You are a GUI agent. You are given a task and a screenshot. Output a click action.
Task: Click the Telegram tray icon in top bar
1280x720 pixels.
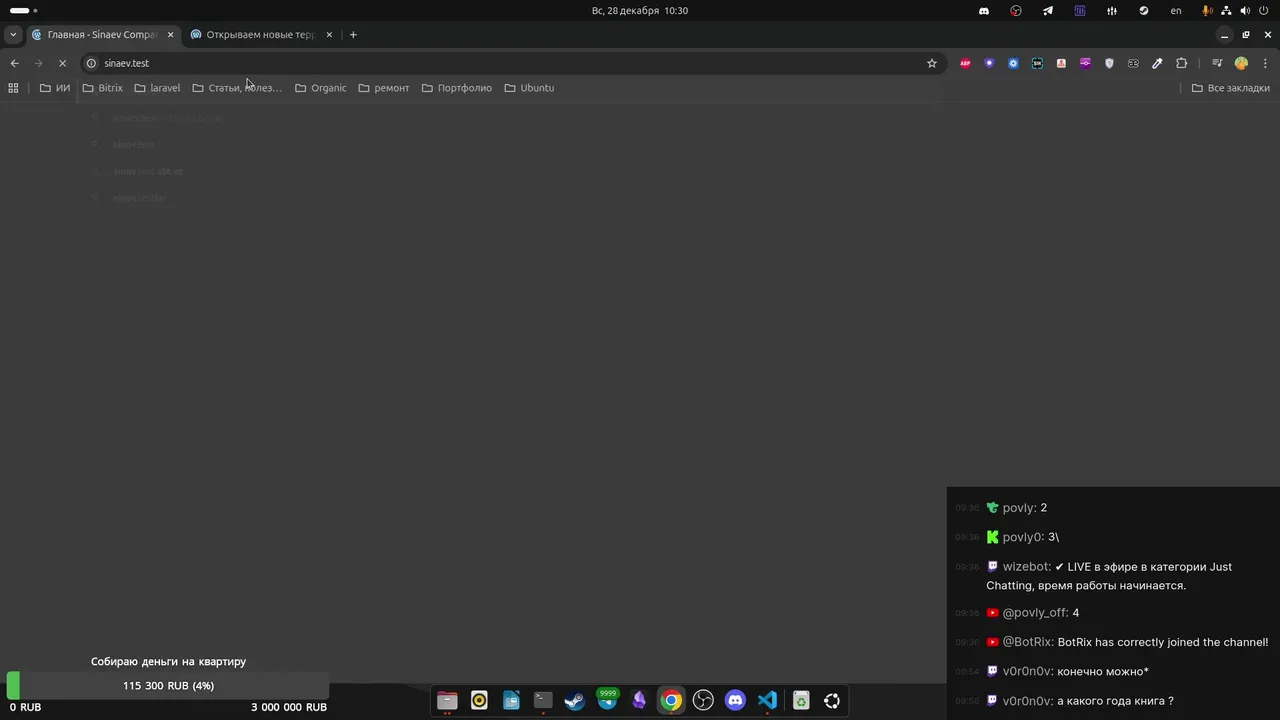(x=1048, y=11)
